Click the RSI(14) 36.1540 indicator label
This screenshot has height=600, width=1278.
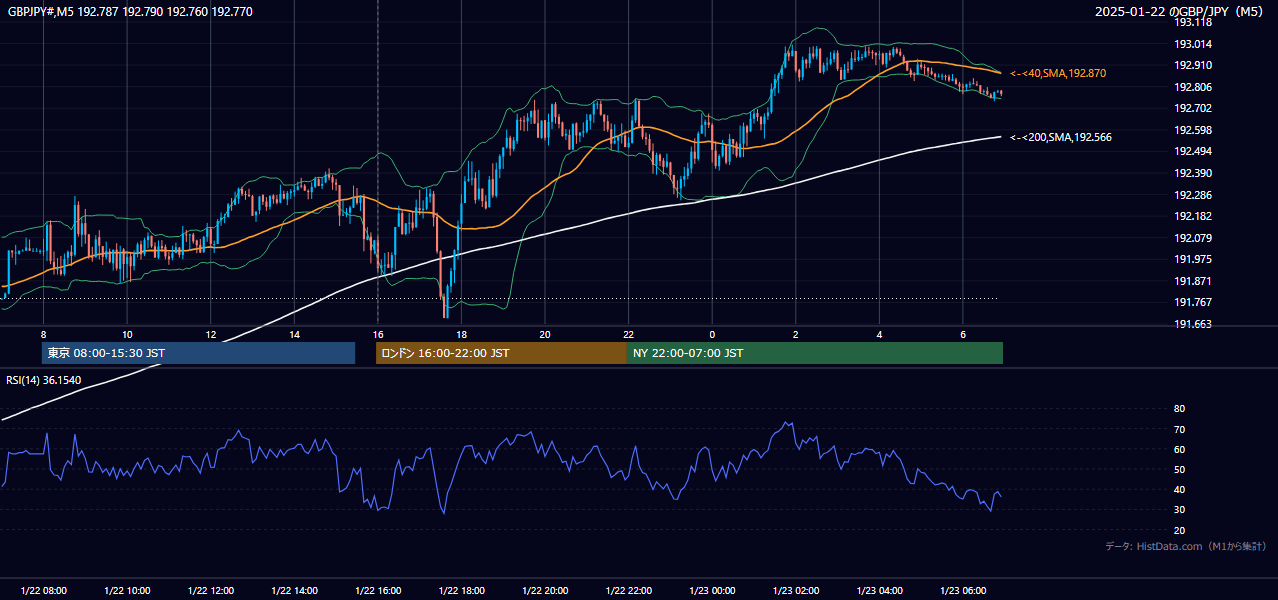(x=44, y=380)
